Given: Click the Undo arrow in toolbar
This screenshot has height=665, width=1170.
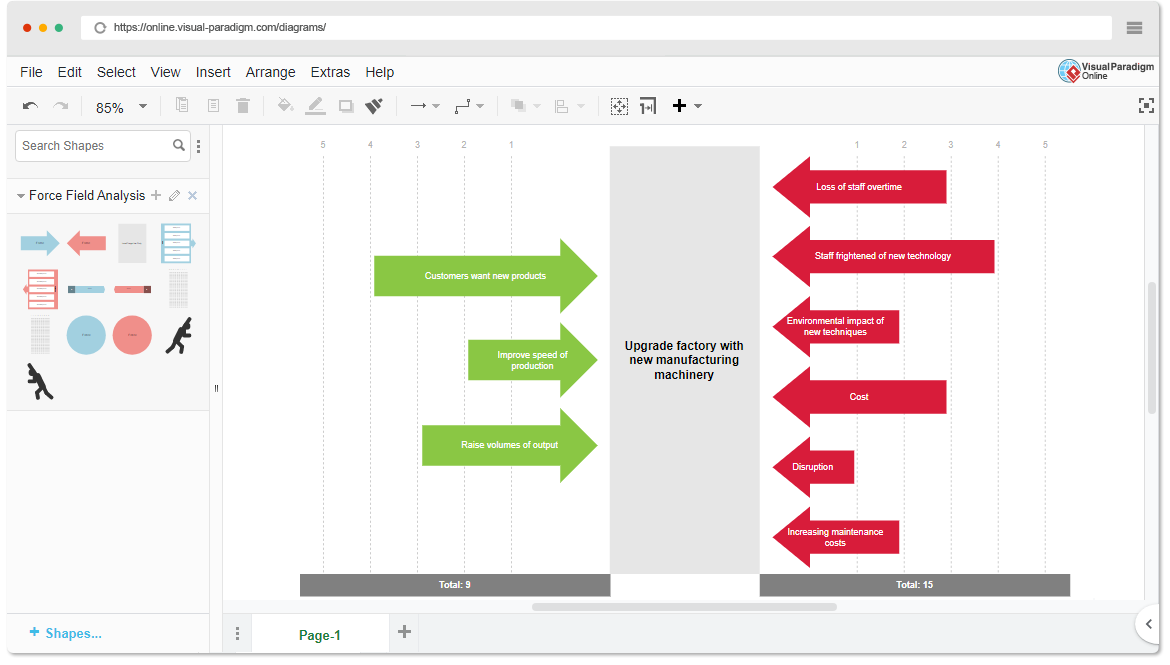Looking at the screenshot, I should (30, 106).
